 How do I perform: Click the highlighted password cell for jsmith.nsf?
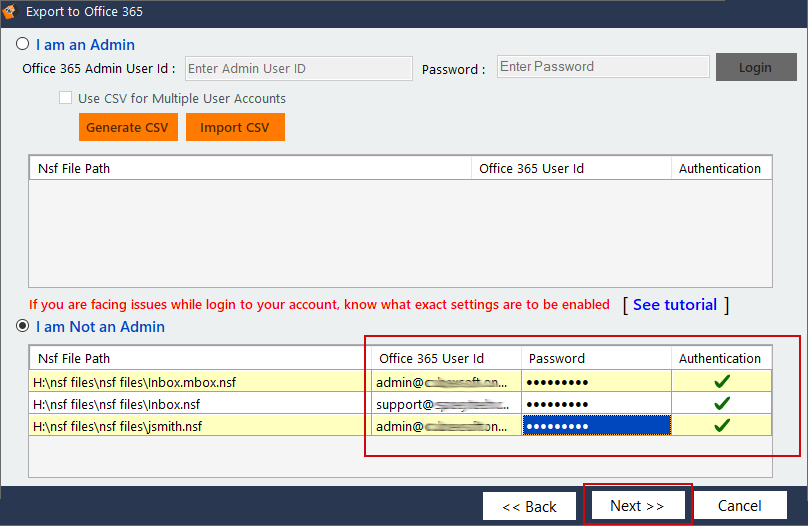tap(597, 426)
